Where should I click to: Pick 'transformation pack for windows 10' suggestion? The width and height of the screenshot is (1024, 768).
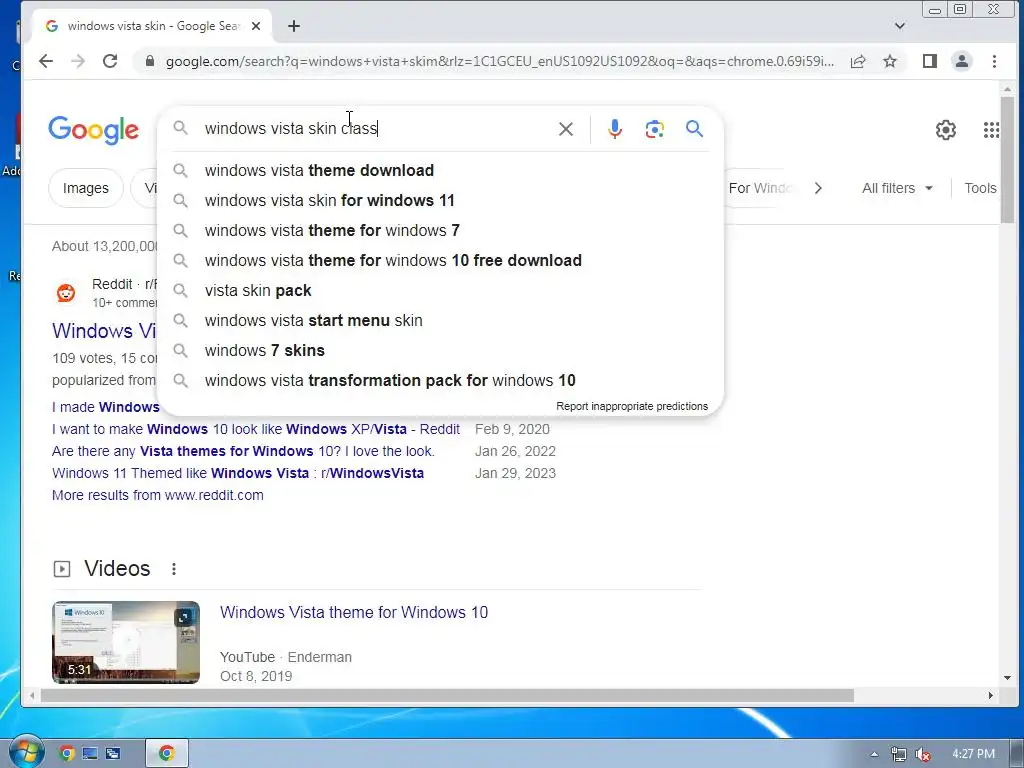coord(441,381)
